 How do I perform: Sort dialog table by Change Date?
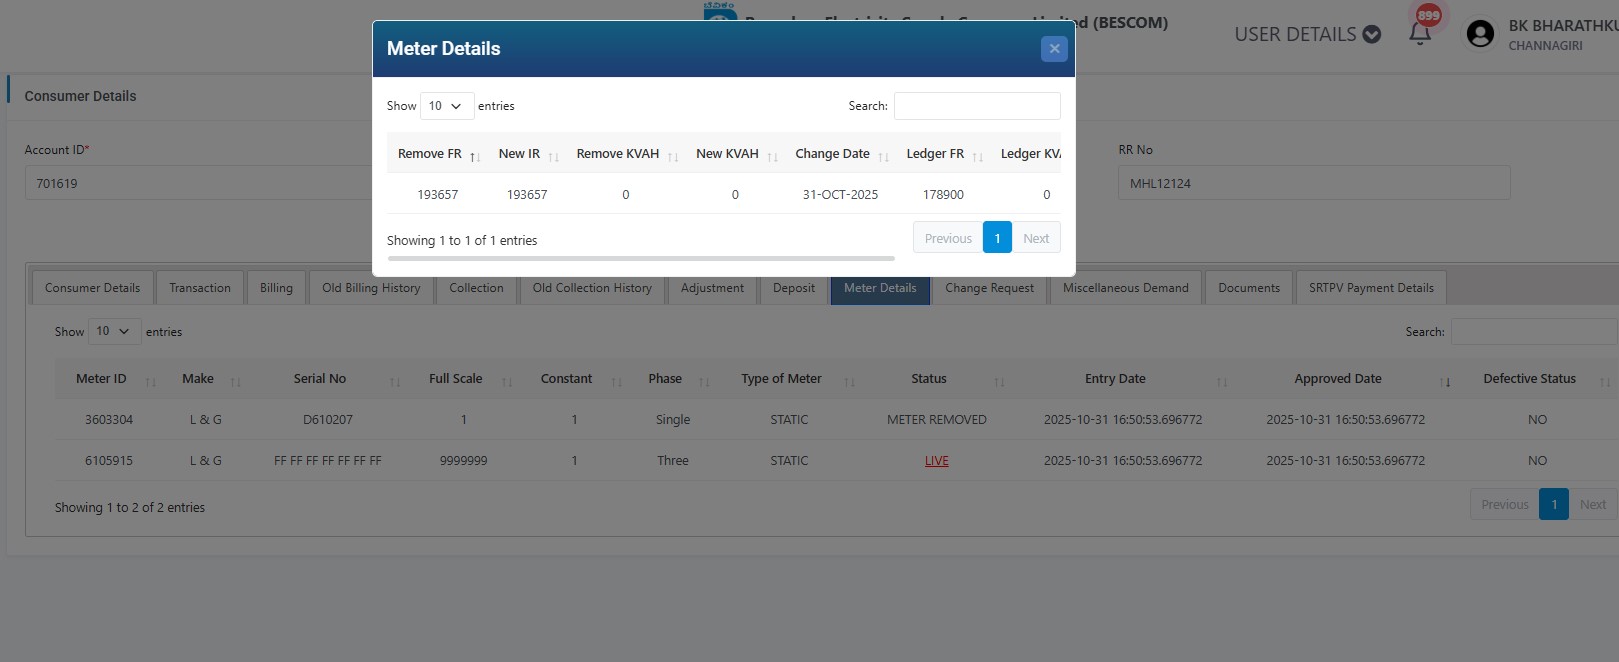tap(840, 154)
